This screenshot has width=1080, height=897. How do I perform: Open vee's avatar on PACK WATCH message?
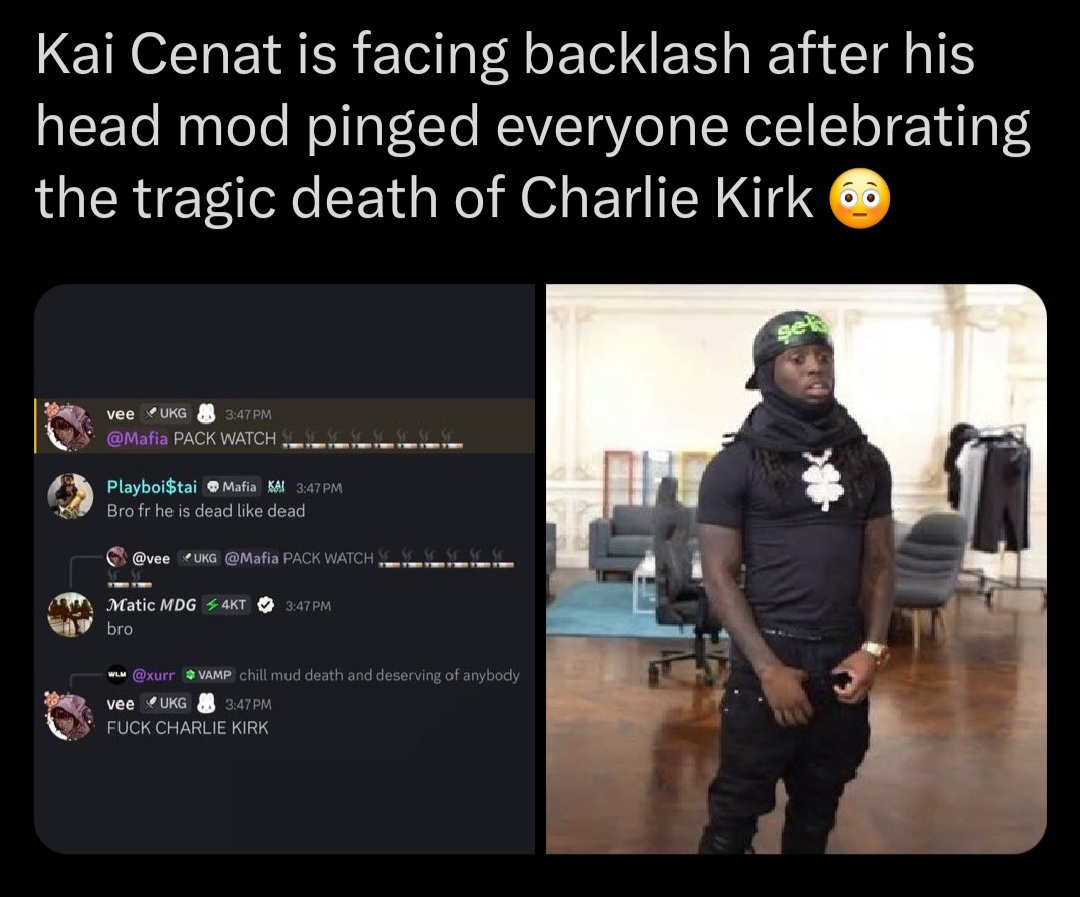click(69, 426)
